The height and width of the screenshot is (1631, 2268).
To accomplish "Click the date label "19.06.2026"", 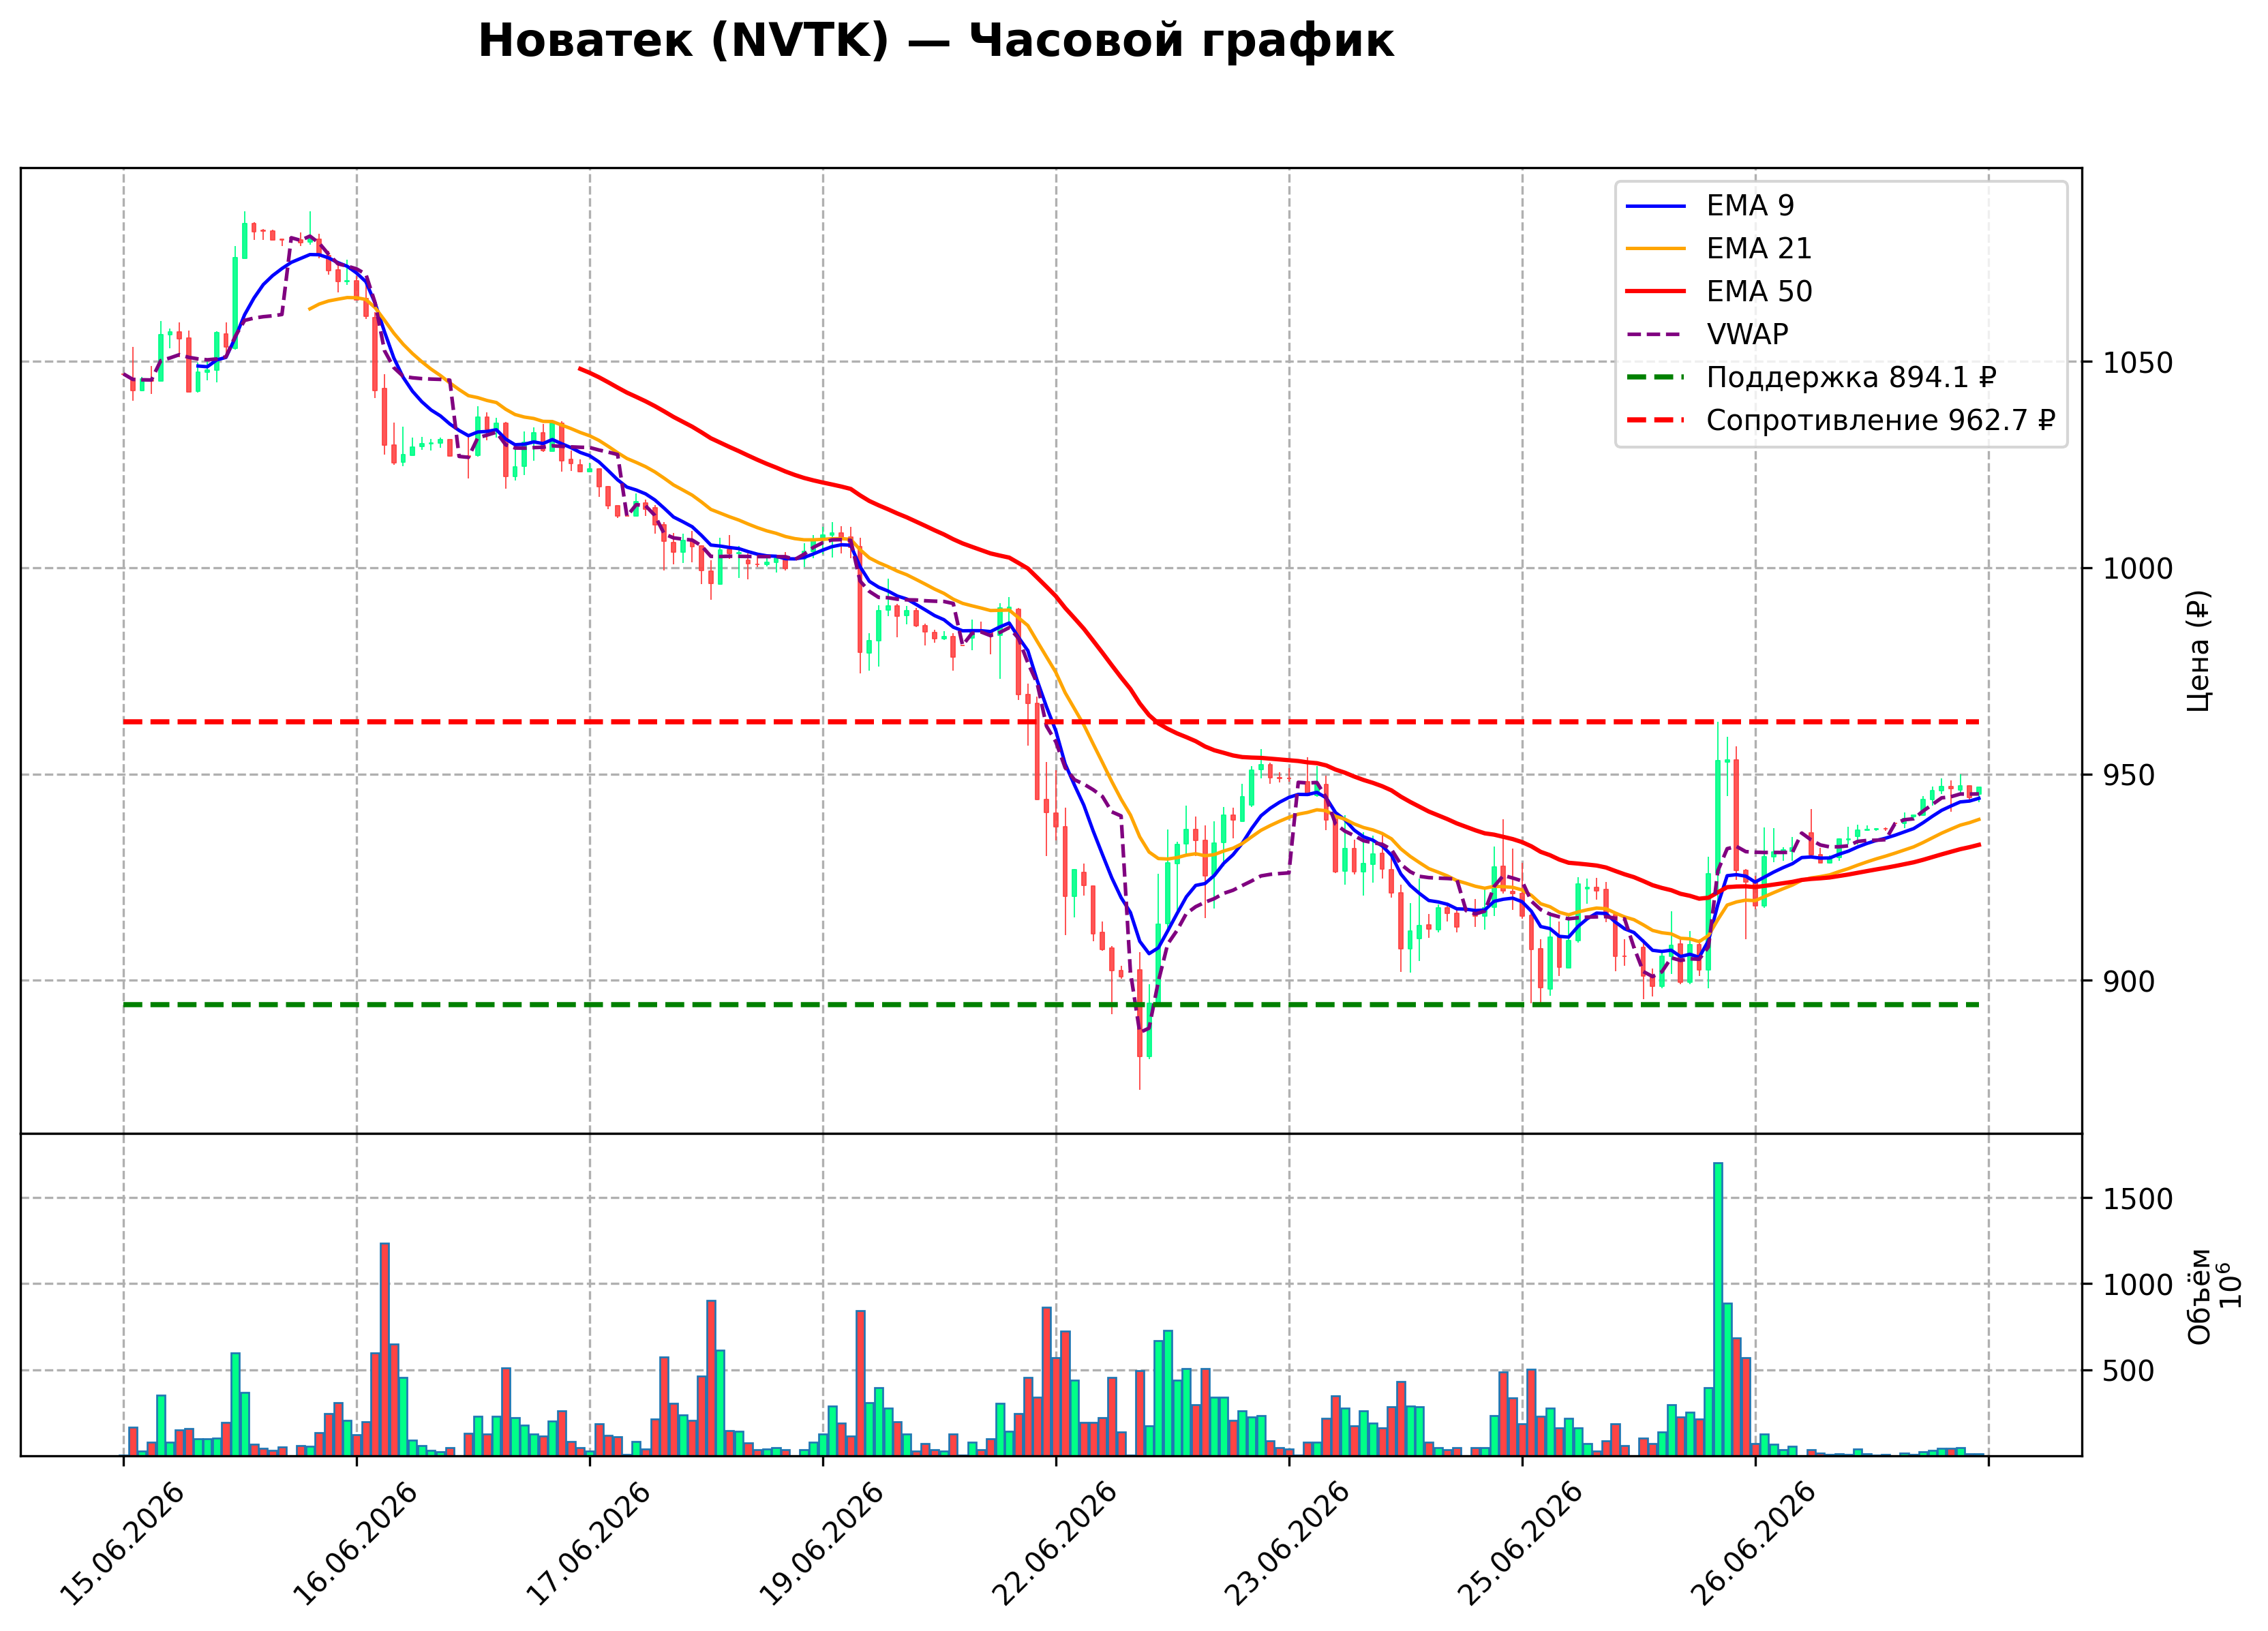I will [x=822, y=1544].
